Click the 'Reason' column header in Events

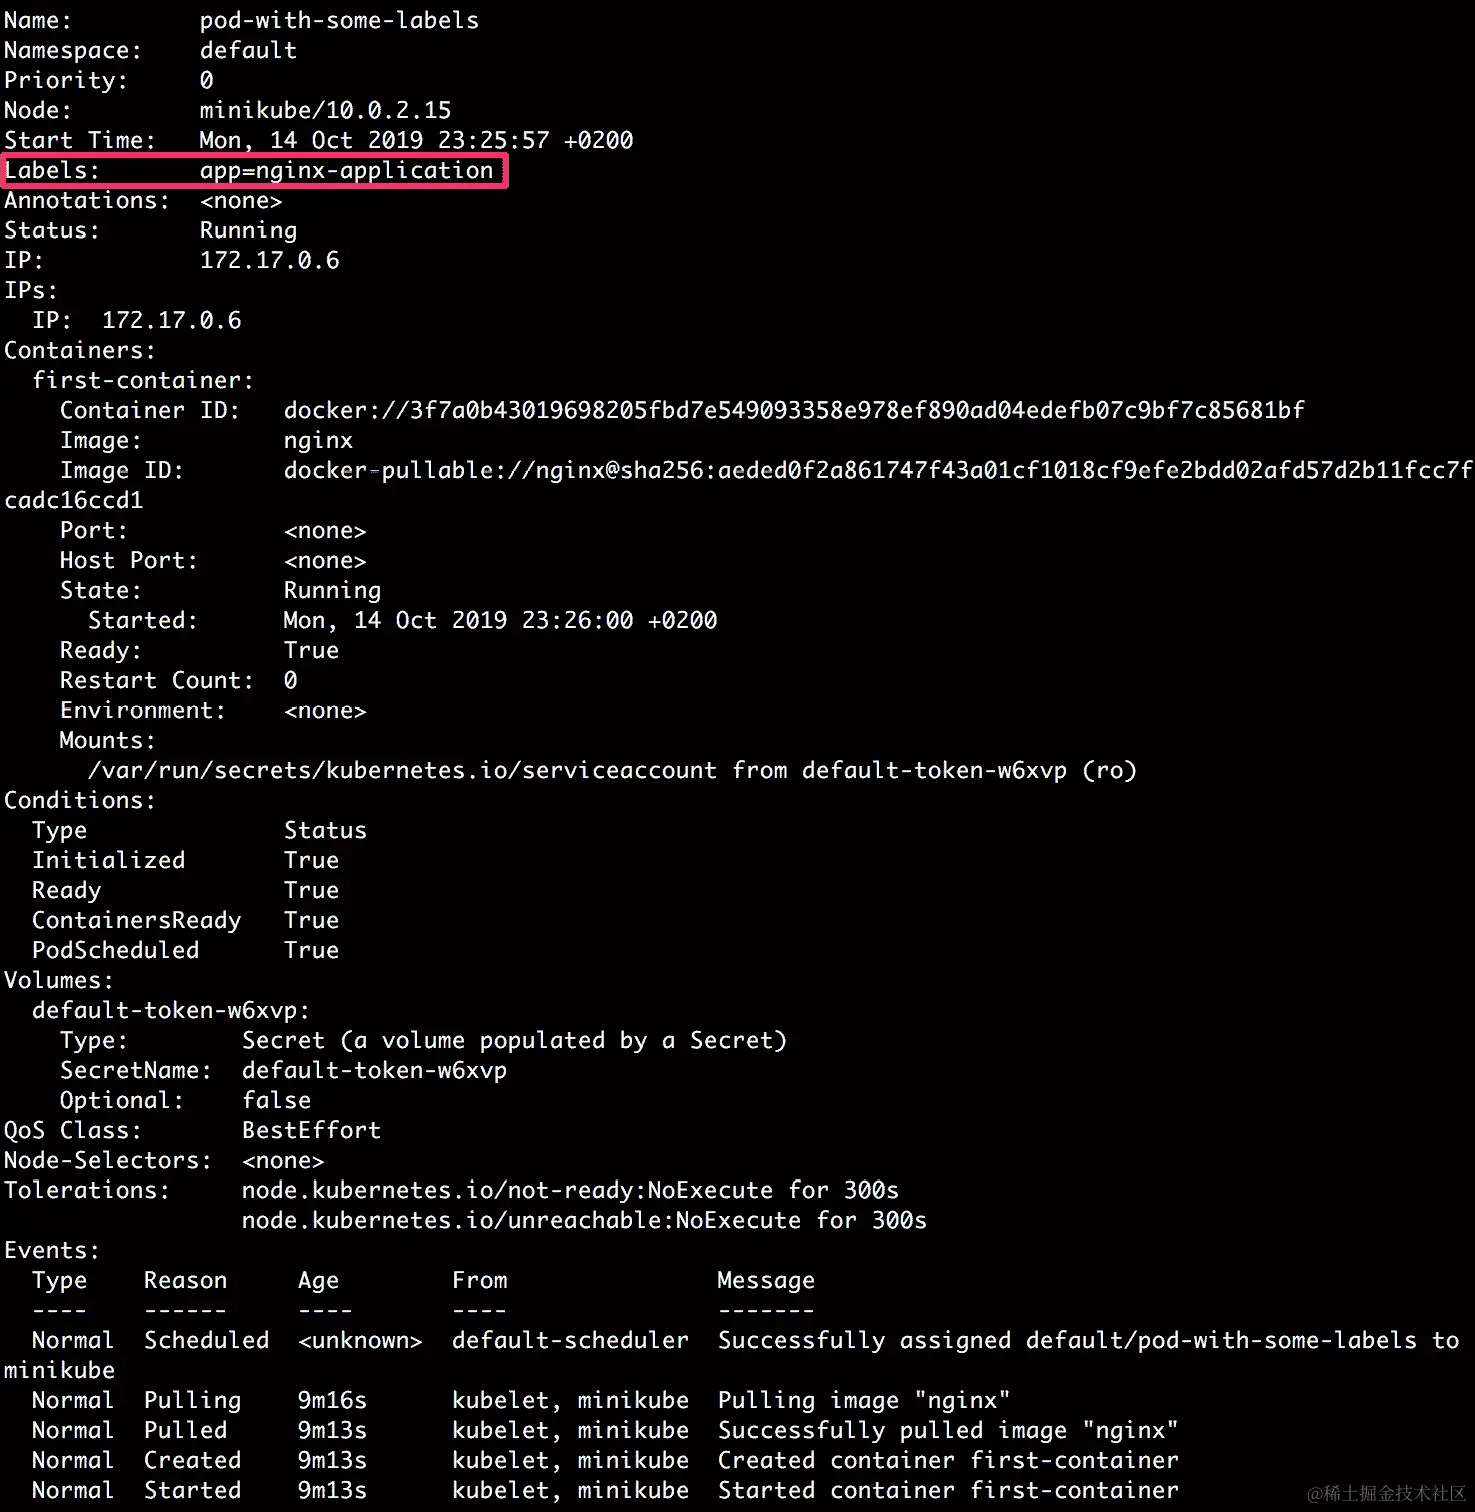tap(185, 1280)
